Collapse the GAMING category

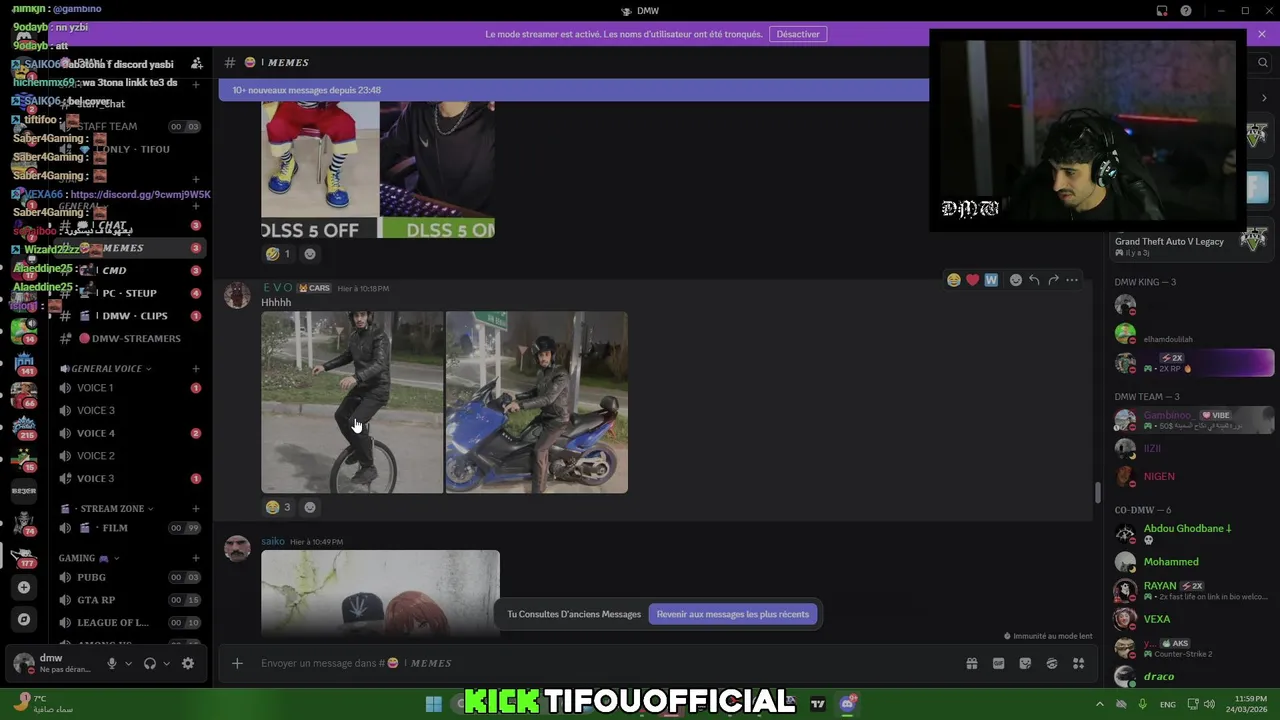pyautogui.click(x=89, y=558)
